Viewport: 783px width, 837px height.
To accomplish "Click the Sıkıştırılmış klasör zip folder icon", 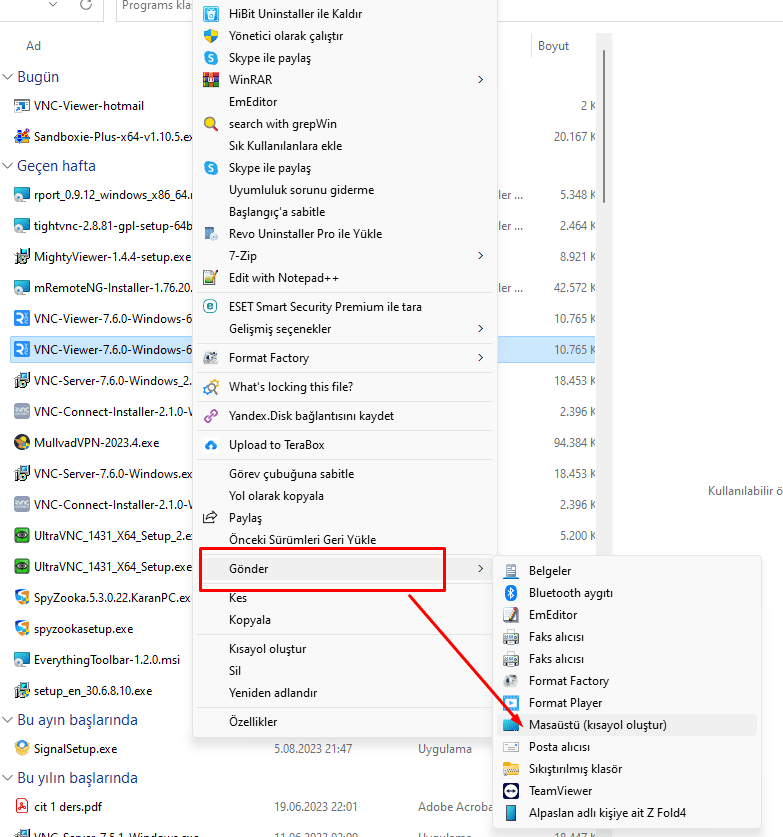I will [x=511, y=769].
